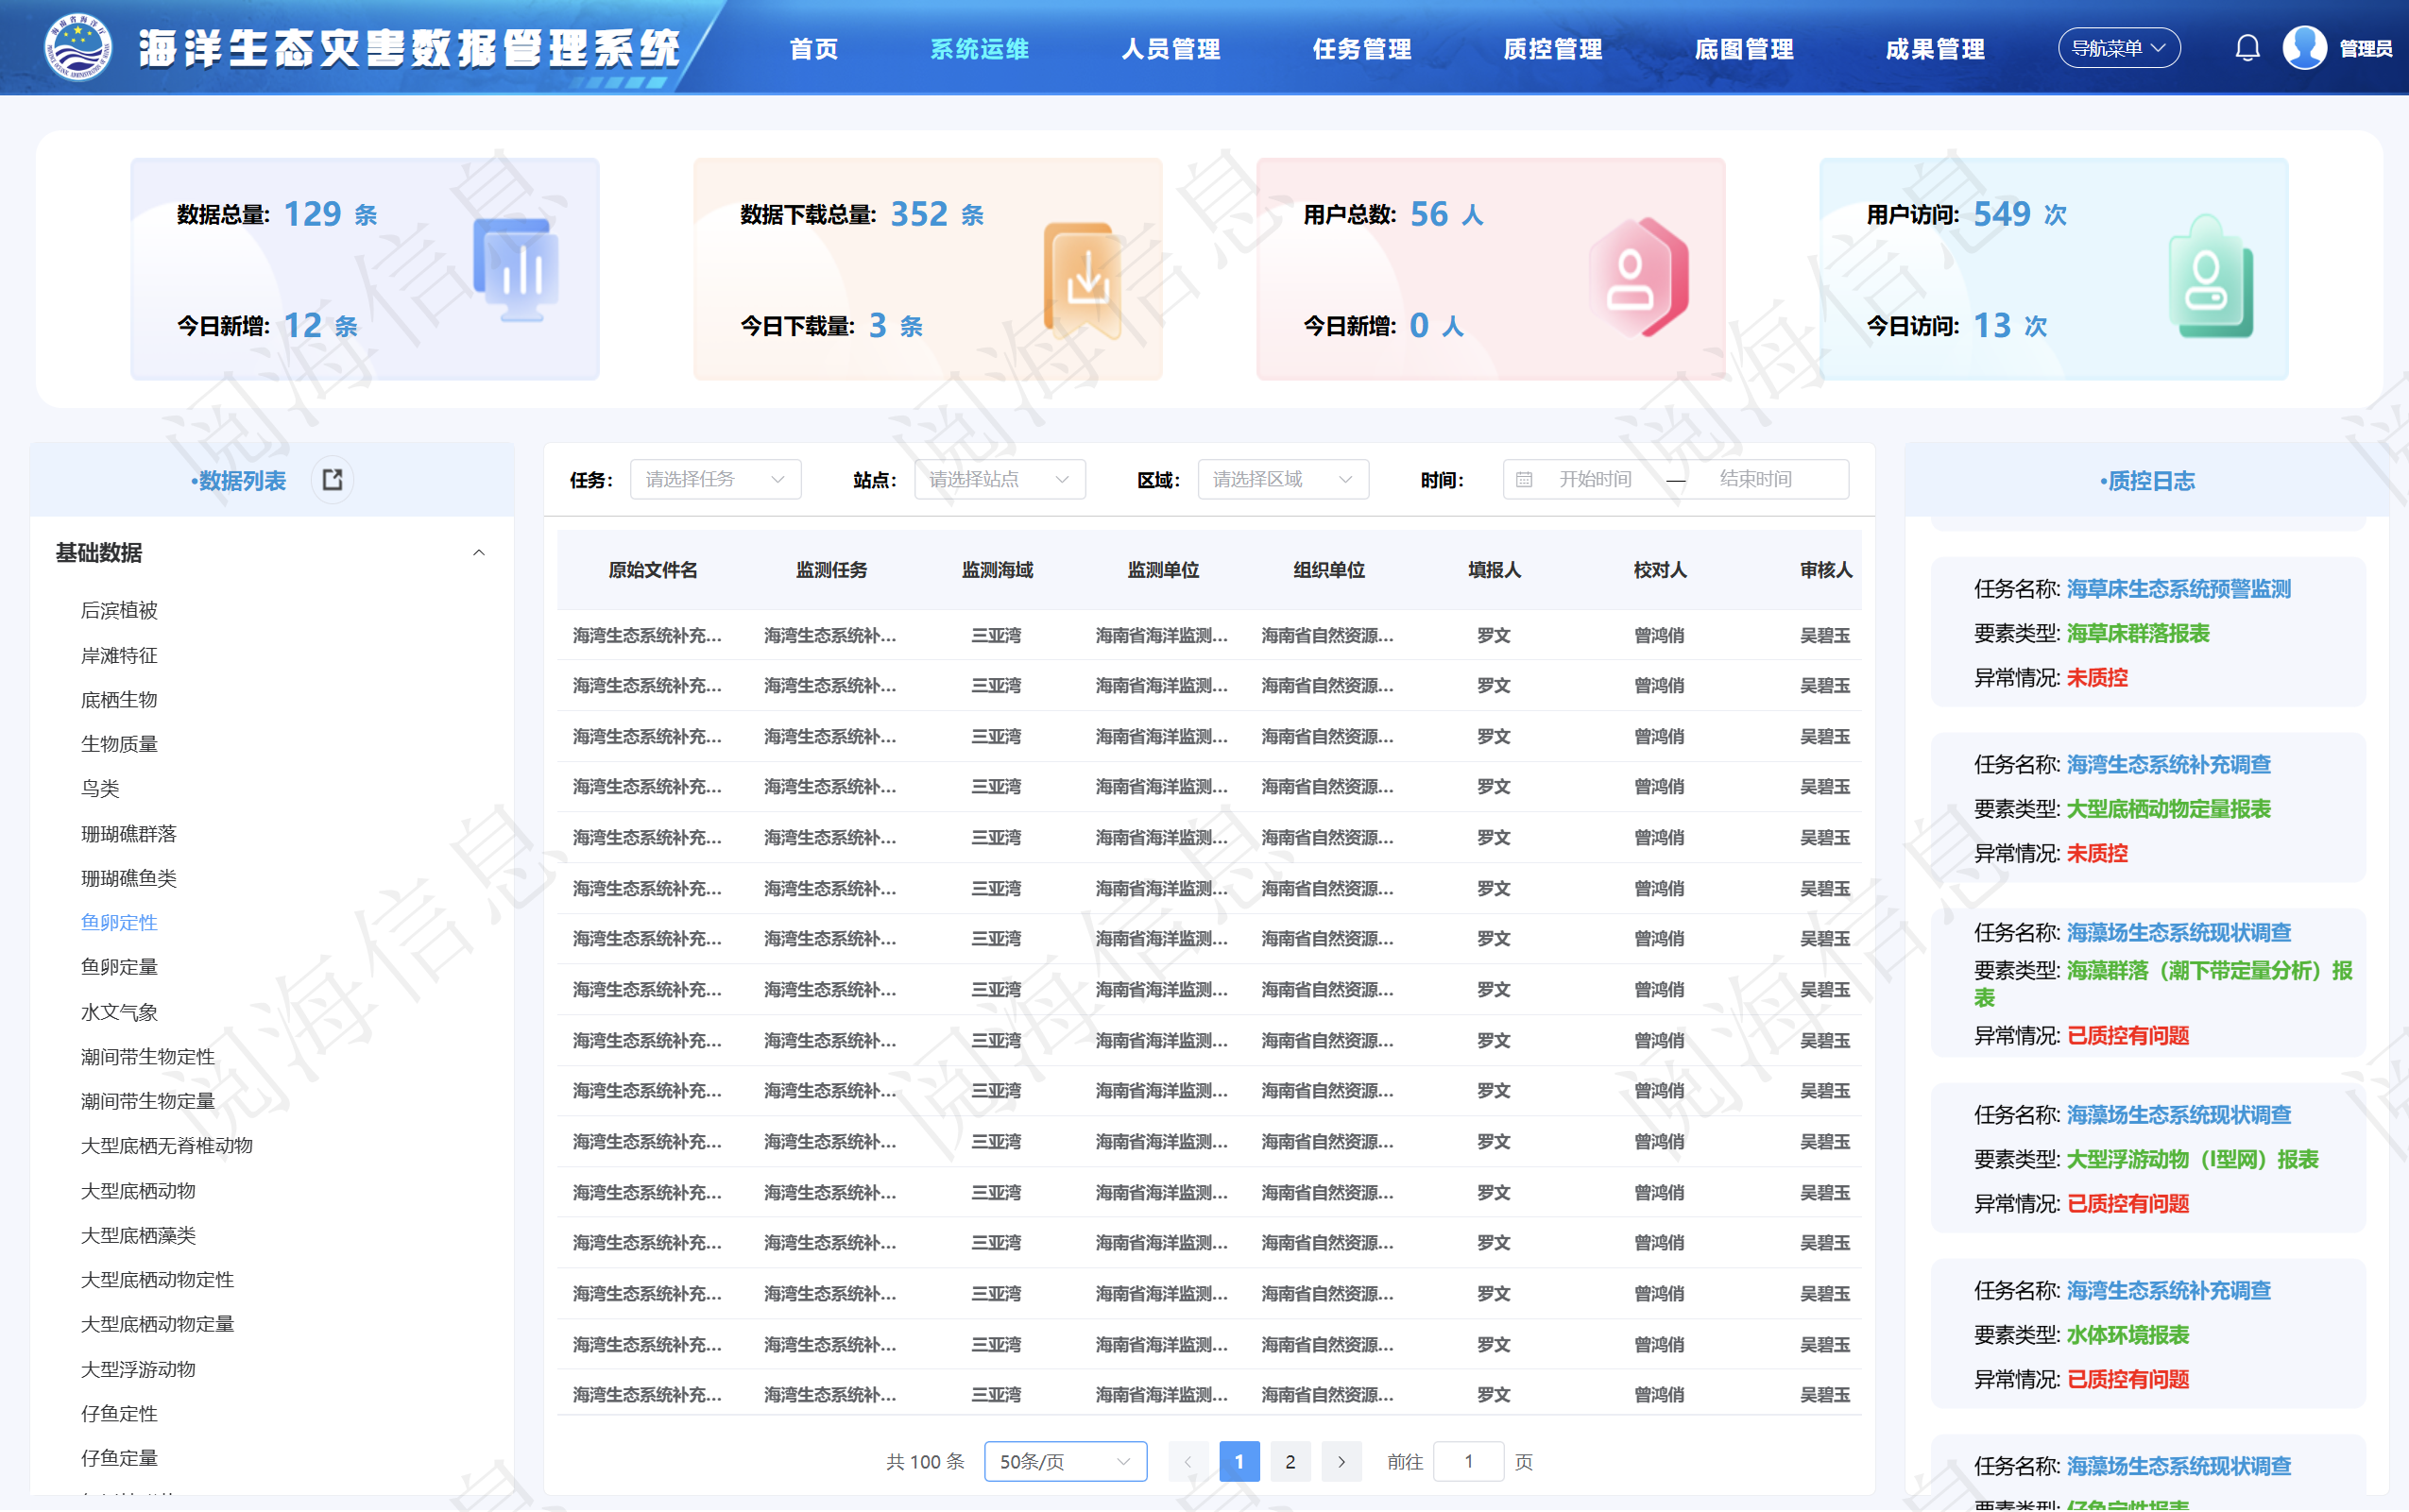Switch to the 质控管理 menu
This screenshot has width=2409, height=1512.
pyautogui.click(x=1552, y=49)
